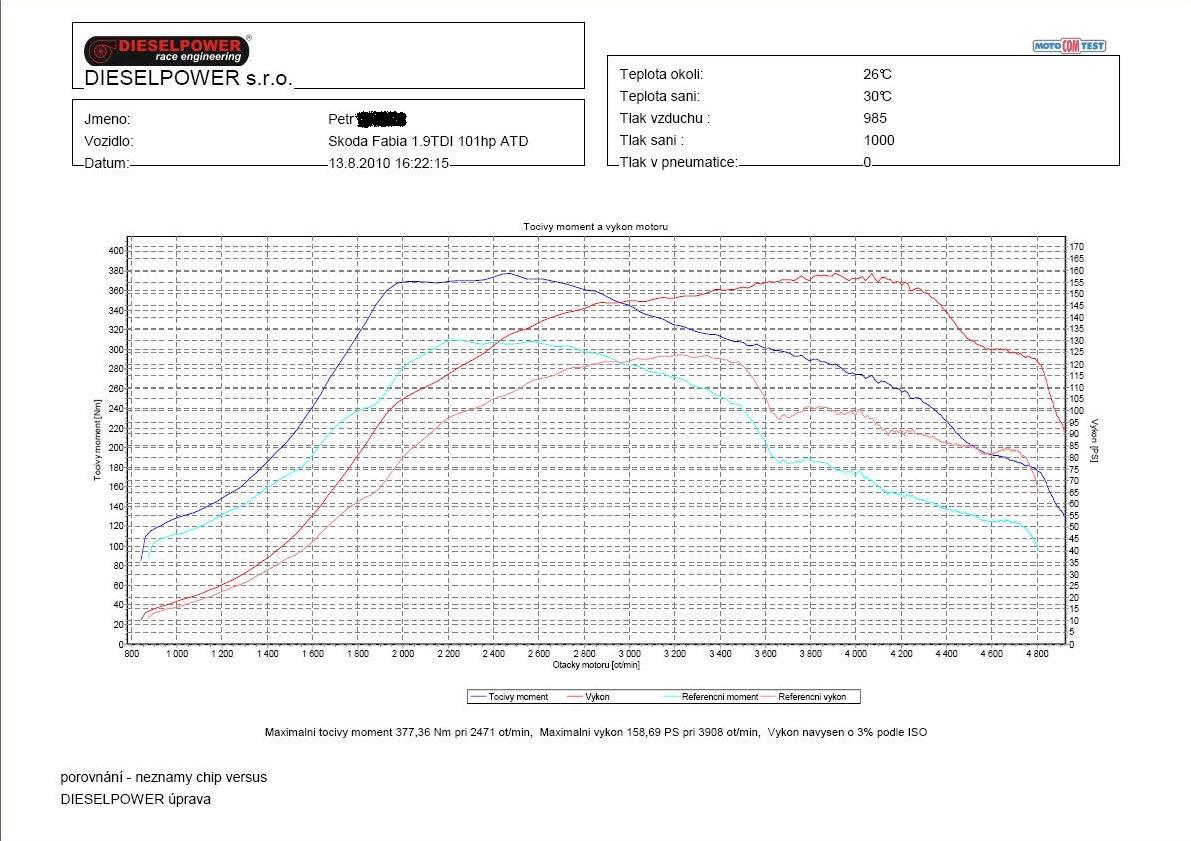
Task: Select the vehicle field Skoda Fabia 1.9TDI
Action: click(x=427, y=141)
